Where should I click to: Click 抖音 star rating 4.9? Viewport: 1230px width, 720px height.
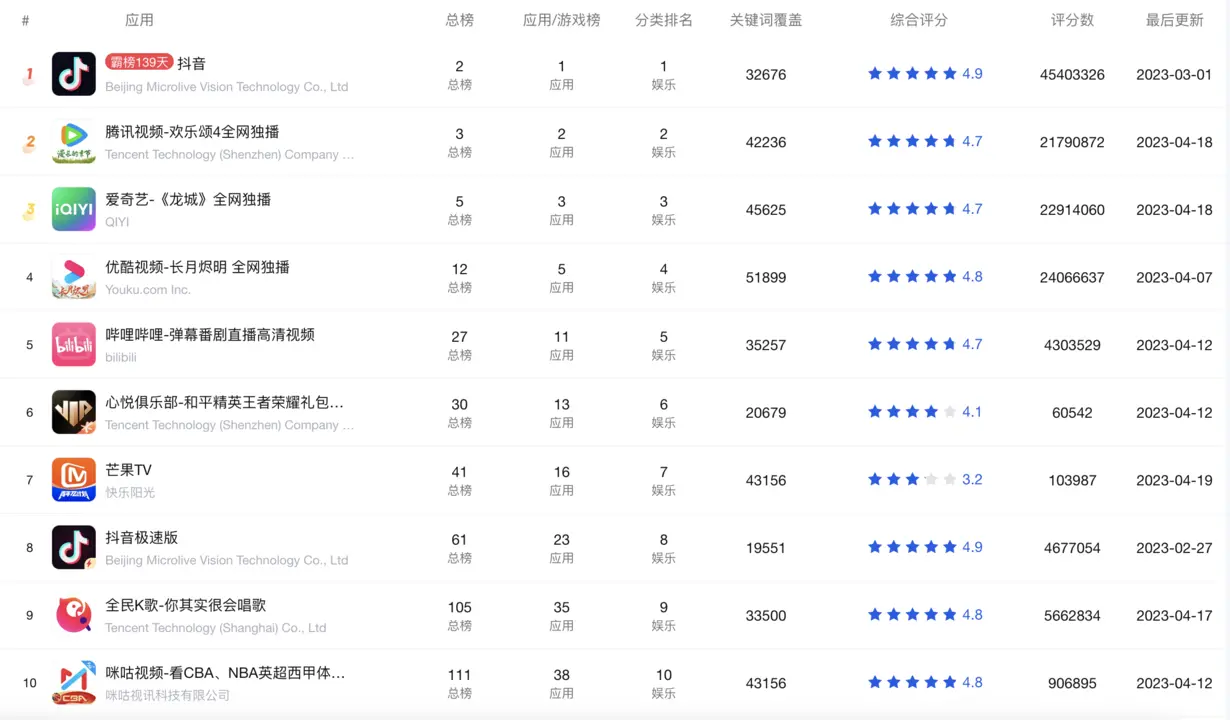[x=925, y=74]
